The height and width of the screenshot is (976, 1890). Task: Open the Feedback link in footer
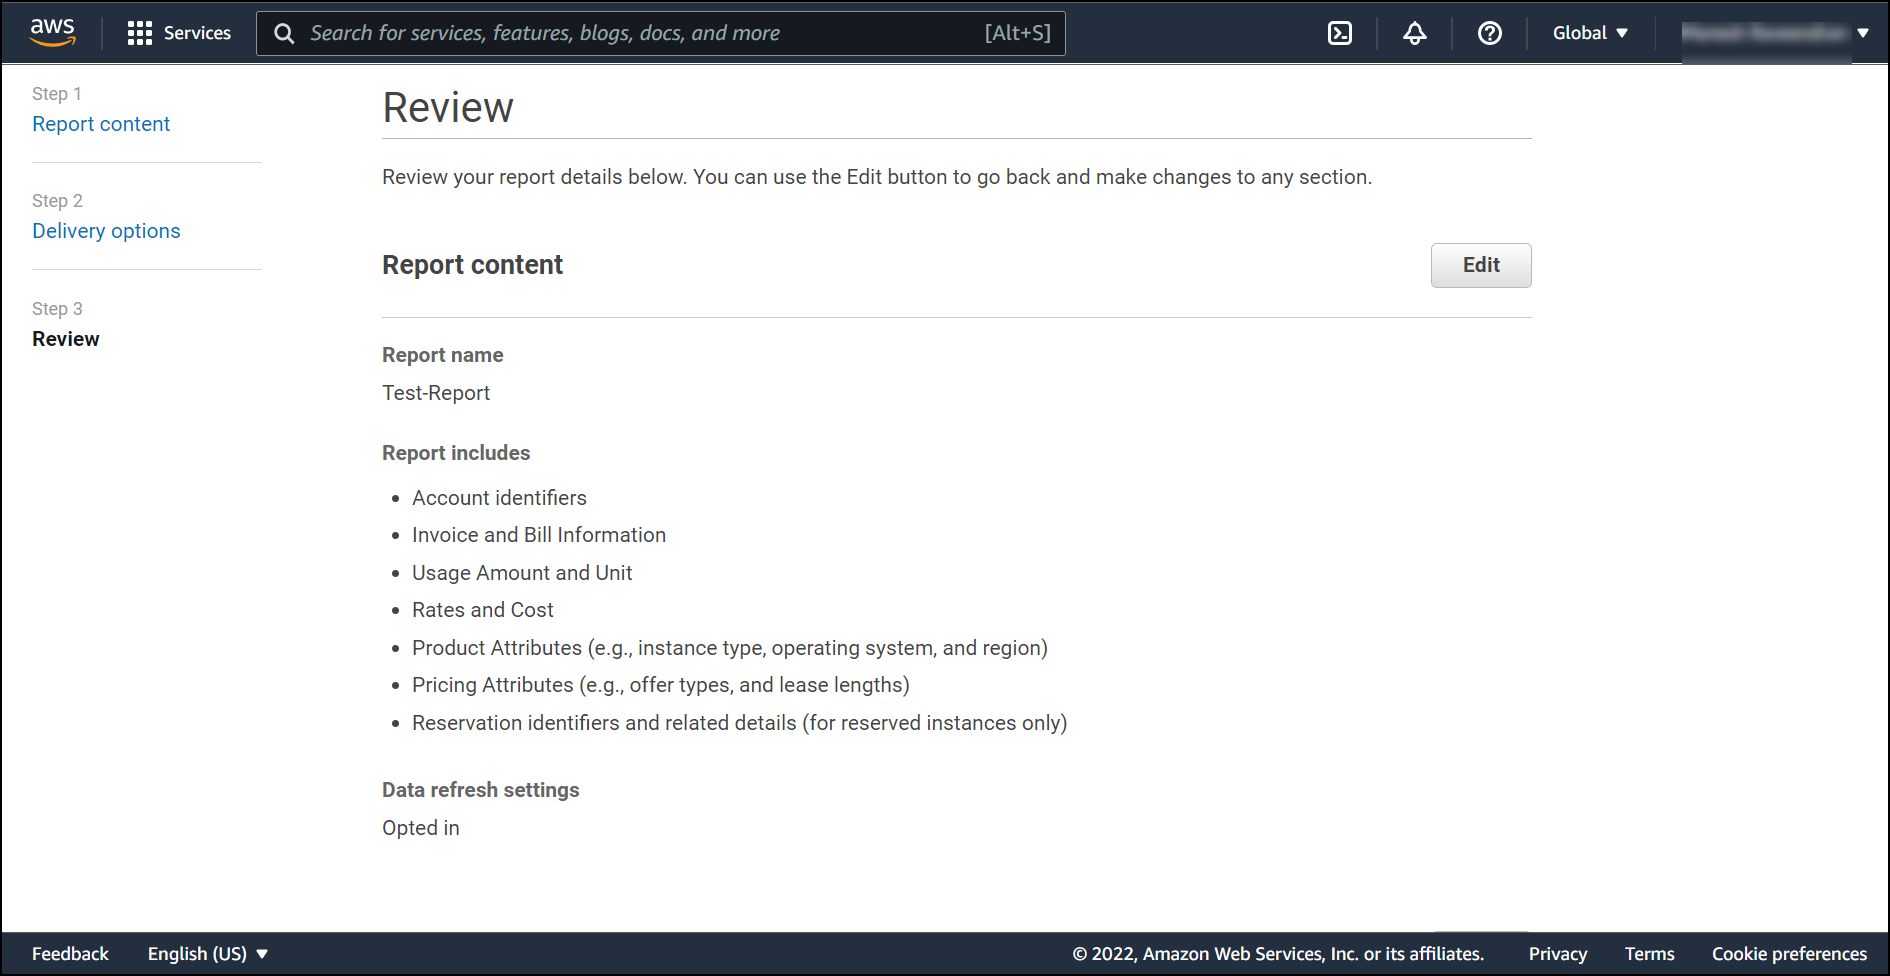[x=70, y=954]
